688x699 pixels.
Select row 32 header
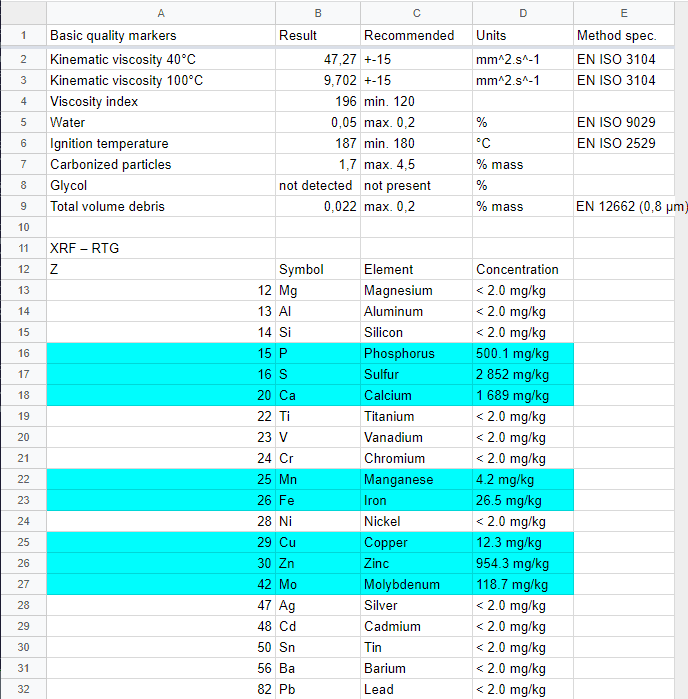(23, 689)
